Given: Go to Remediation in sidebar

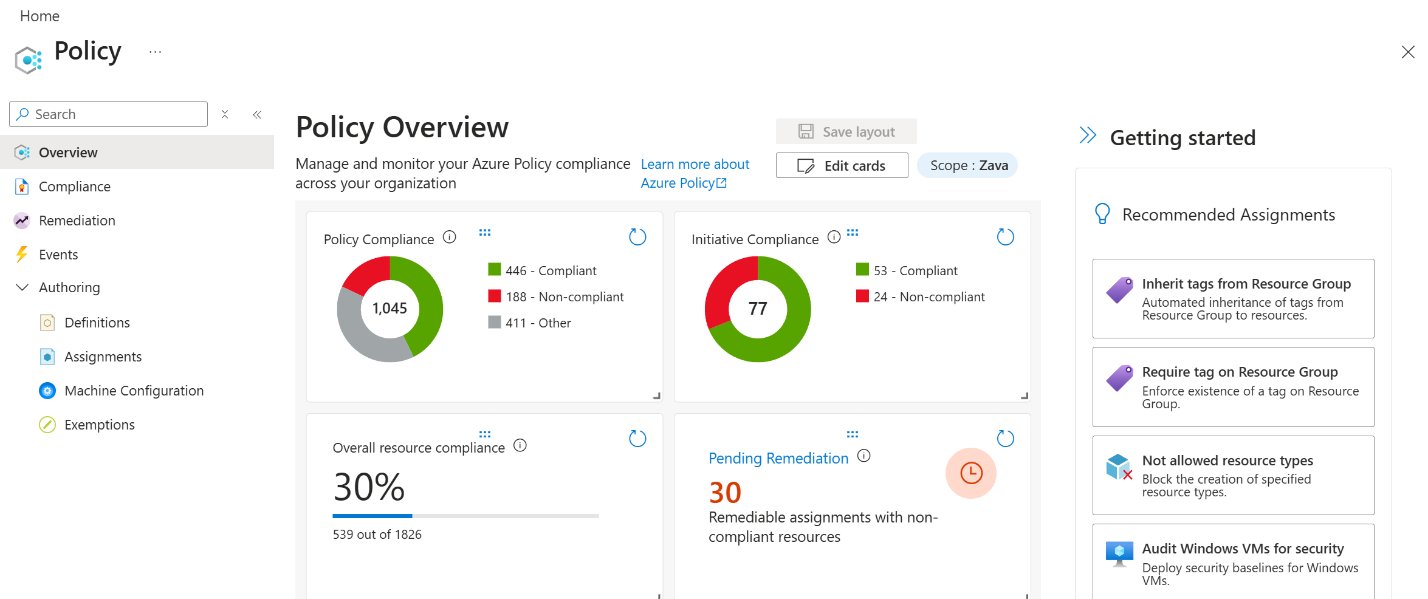Looking at the screenshot, I should click(77, 221).
